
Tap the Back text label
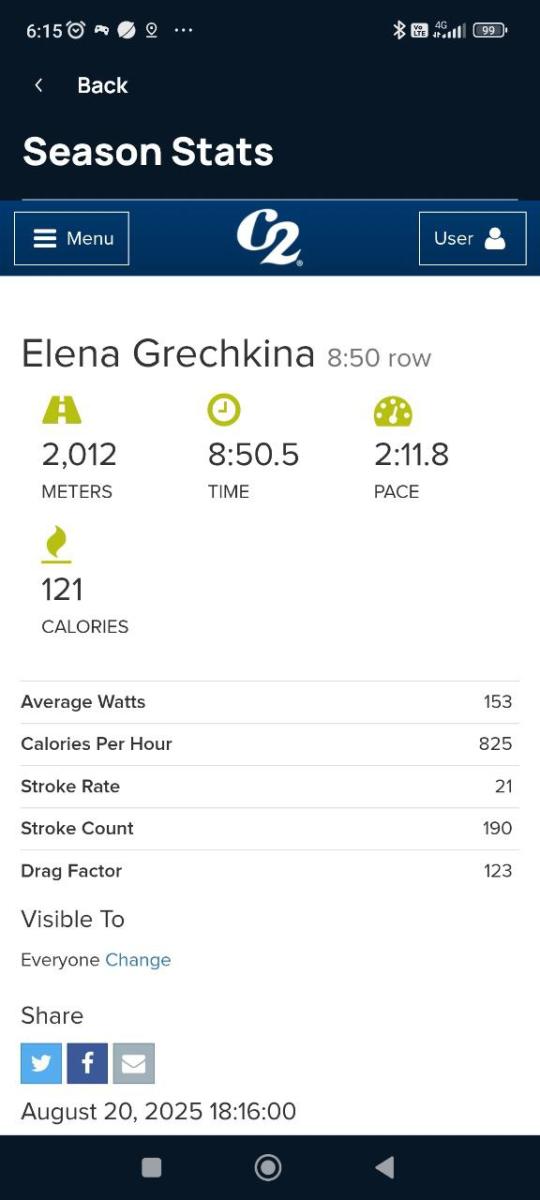pos(103,85)
